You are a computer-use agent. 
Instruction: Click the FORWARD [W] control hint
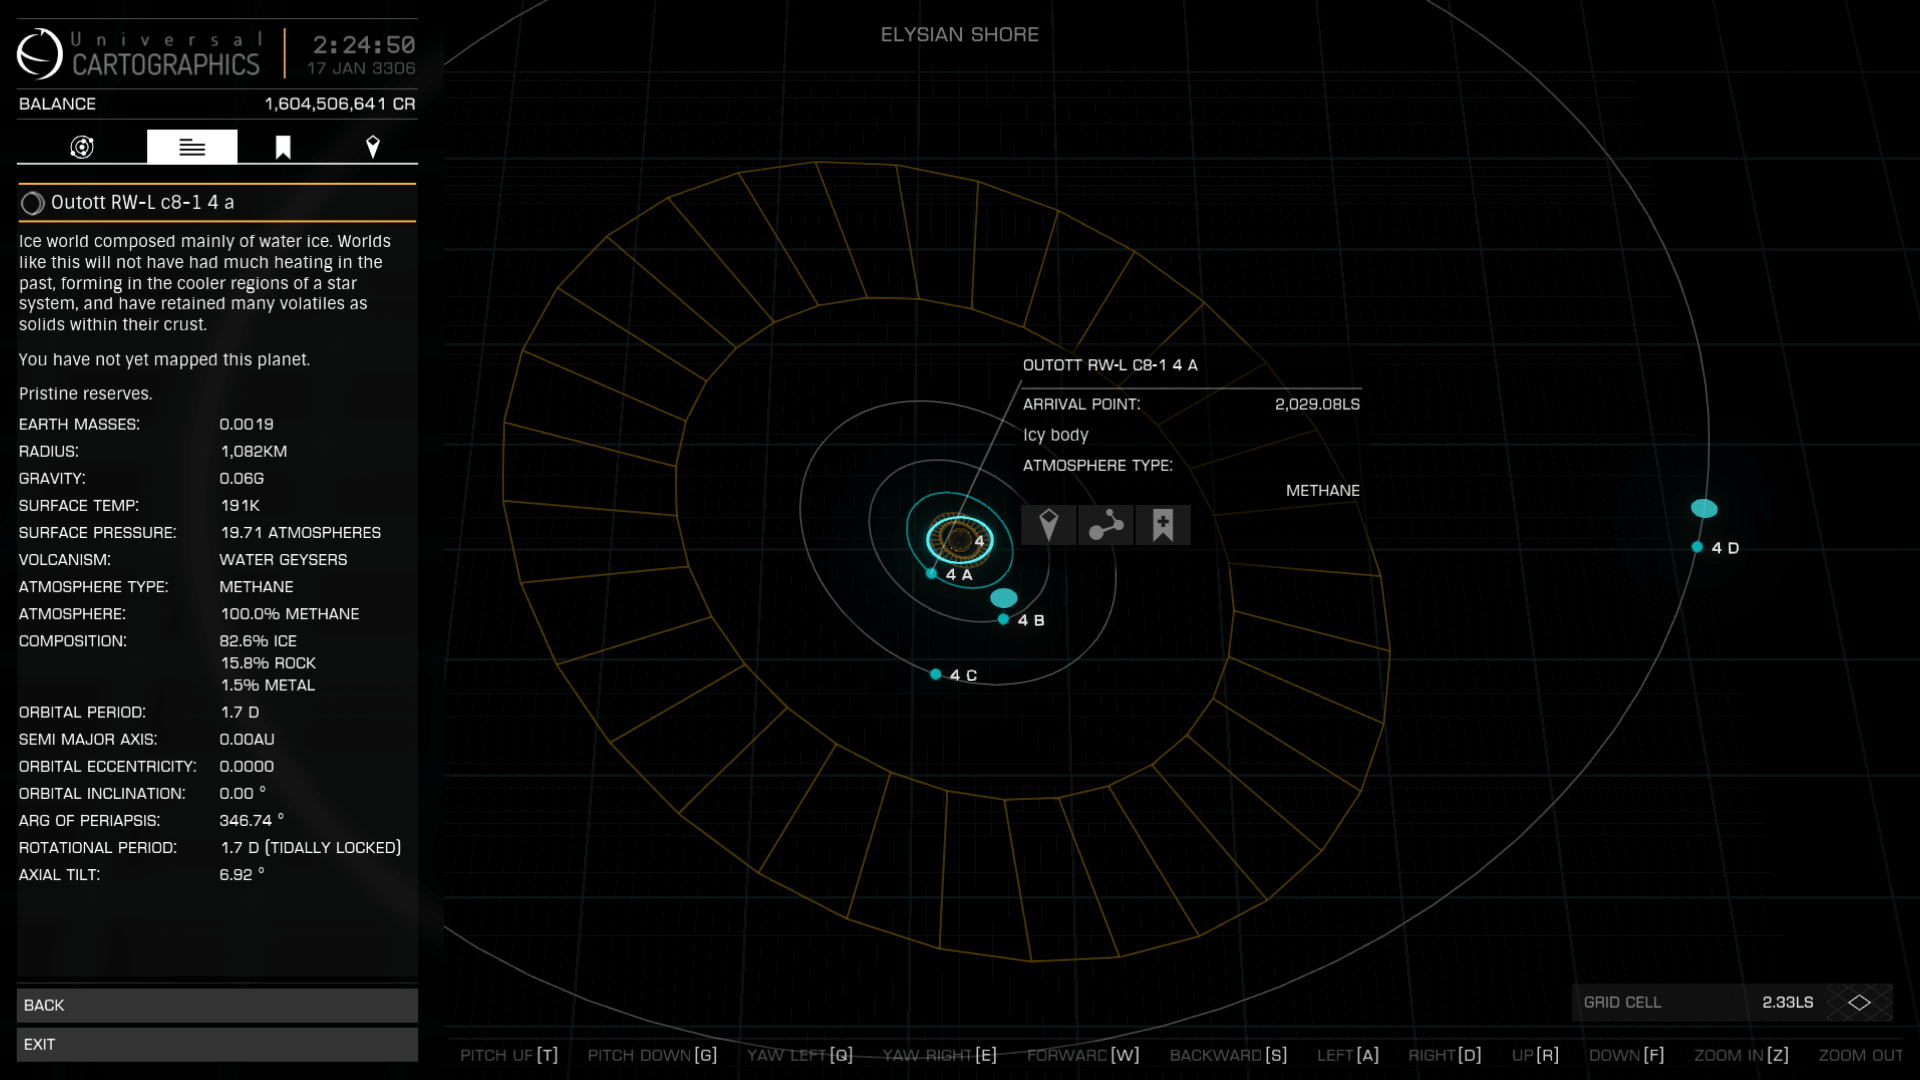coord(1083,1055)
